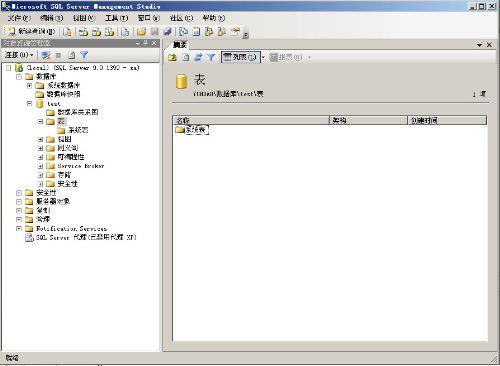
Task: Click the Template Explorer toolbar icon
Action: pyautogui.click(x=222, y=32)
